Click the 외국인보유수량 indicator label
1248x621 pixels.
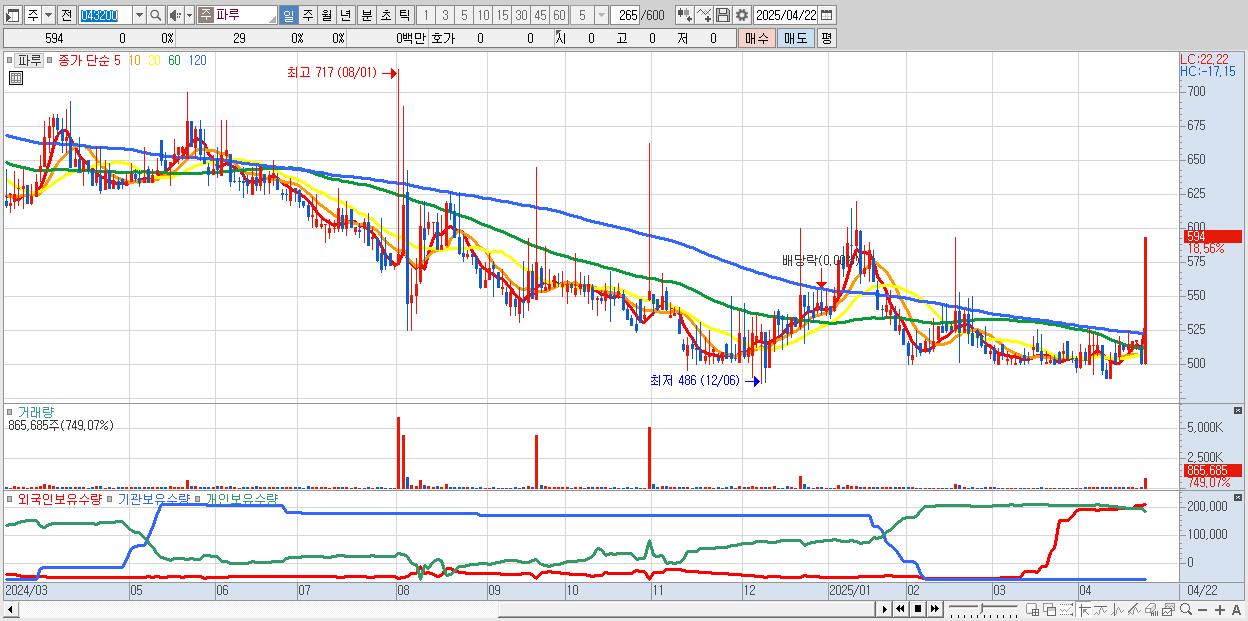[x=60, y=497]
